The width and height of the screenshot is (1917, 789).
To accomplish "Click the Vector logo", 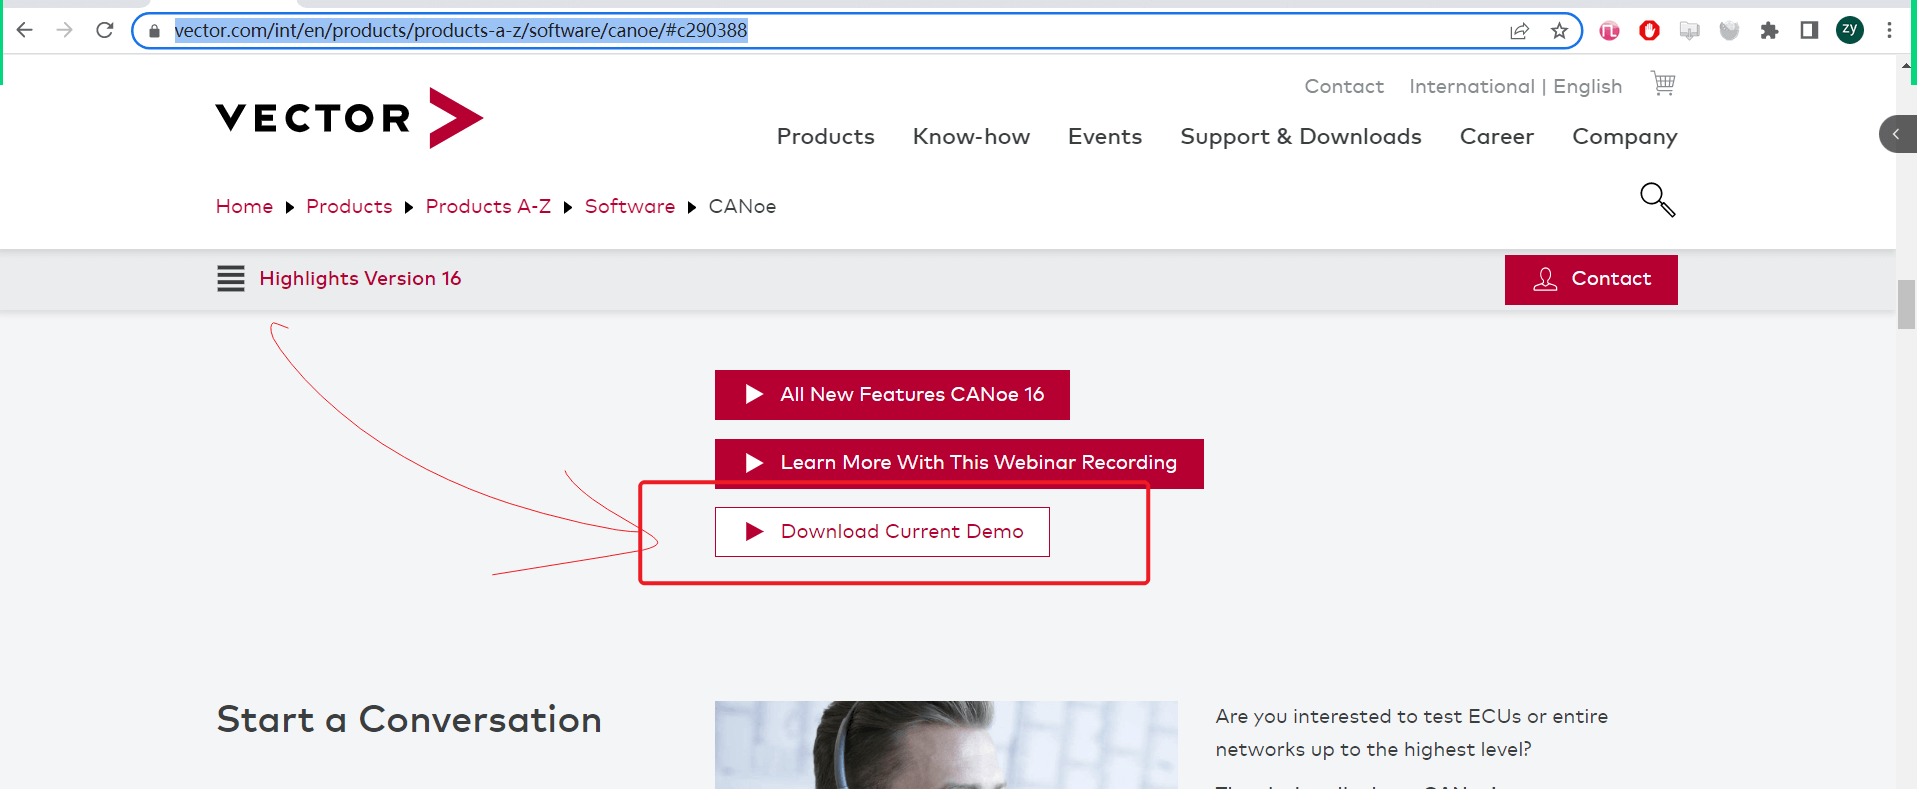I will (349, 118).
